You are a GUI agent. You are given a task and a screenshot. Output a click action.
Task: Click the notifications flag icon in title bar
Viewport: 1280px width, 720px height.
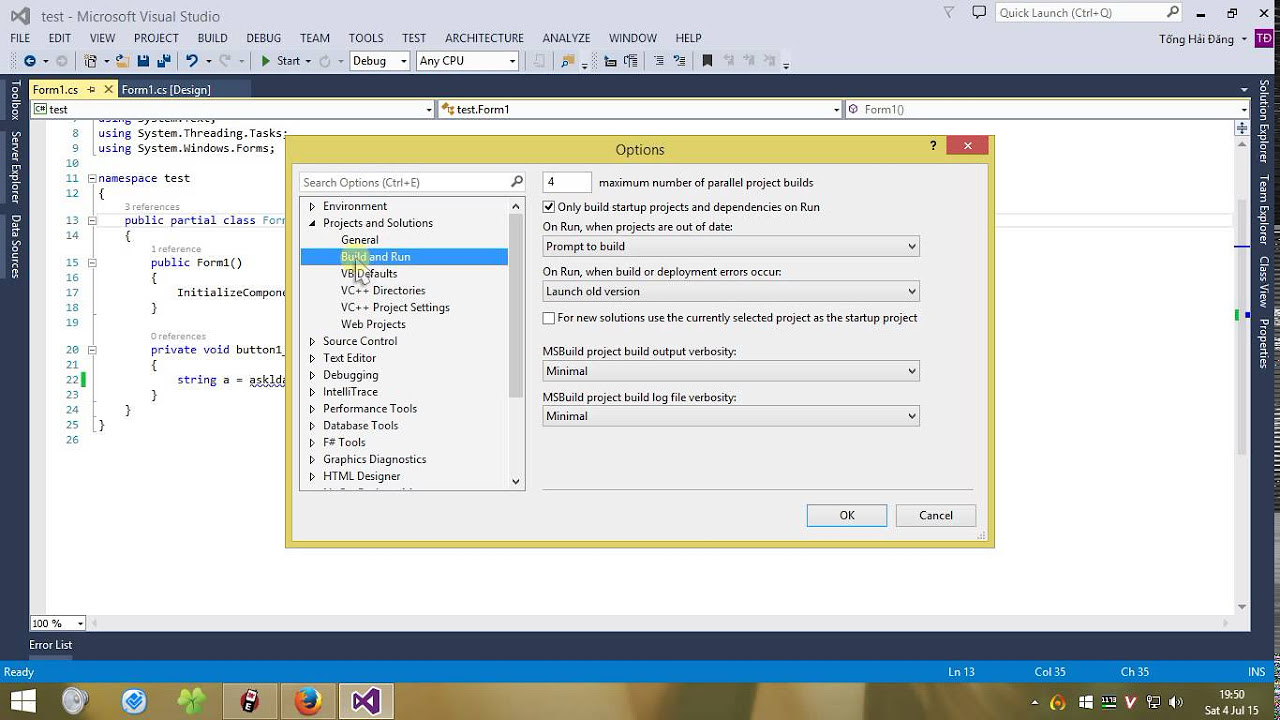coord(949,12)
